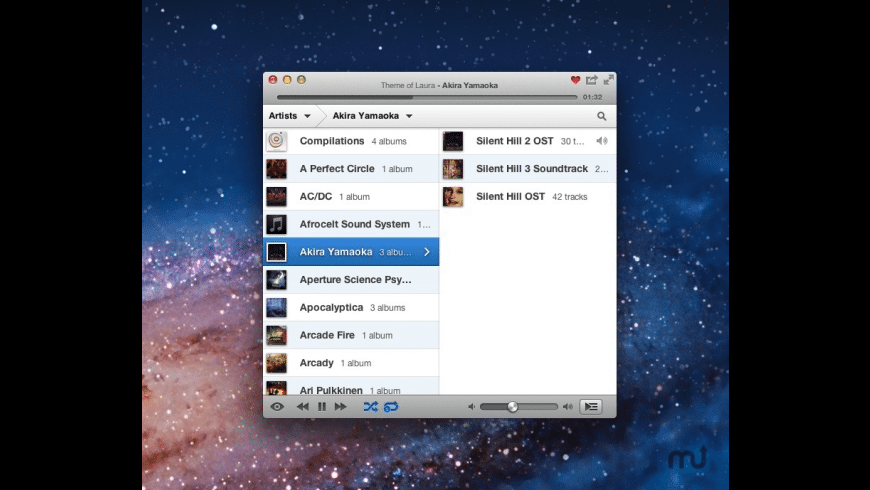This screenshot has height=490, width=870.
Task: Select the Compilations entry
Action: pyautogui.click(x=332, y=141)
